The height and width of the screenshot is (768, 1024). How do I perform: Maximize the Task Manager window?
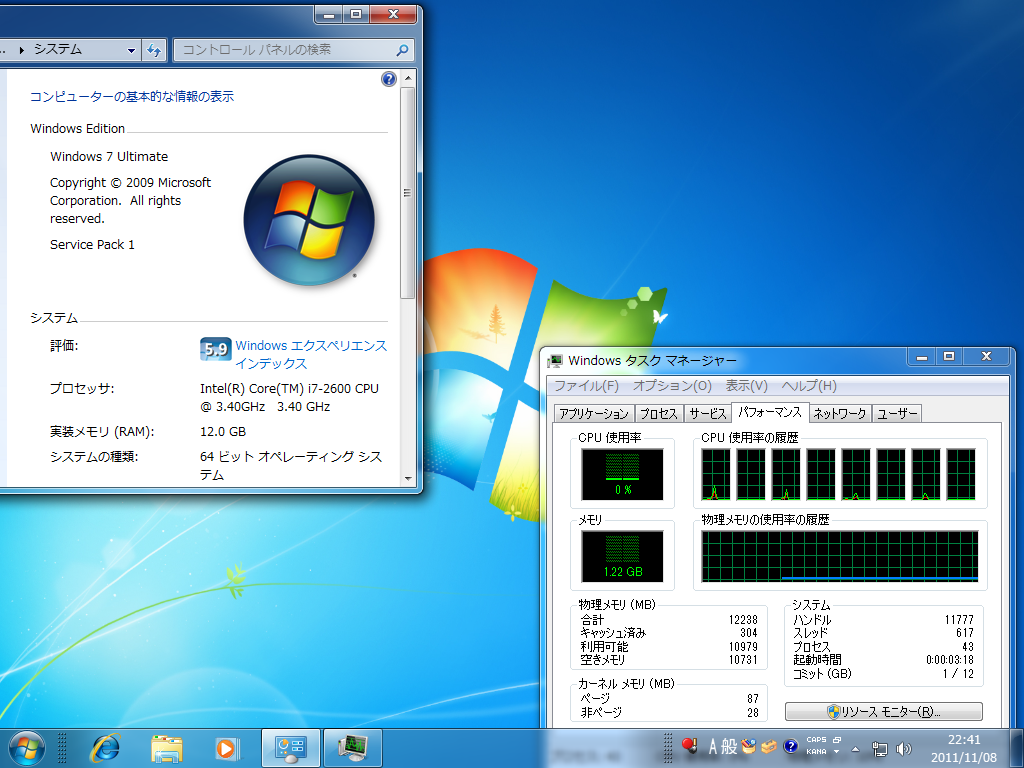949,357
